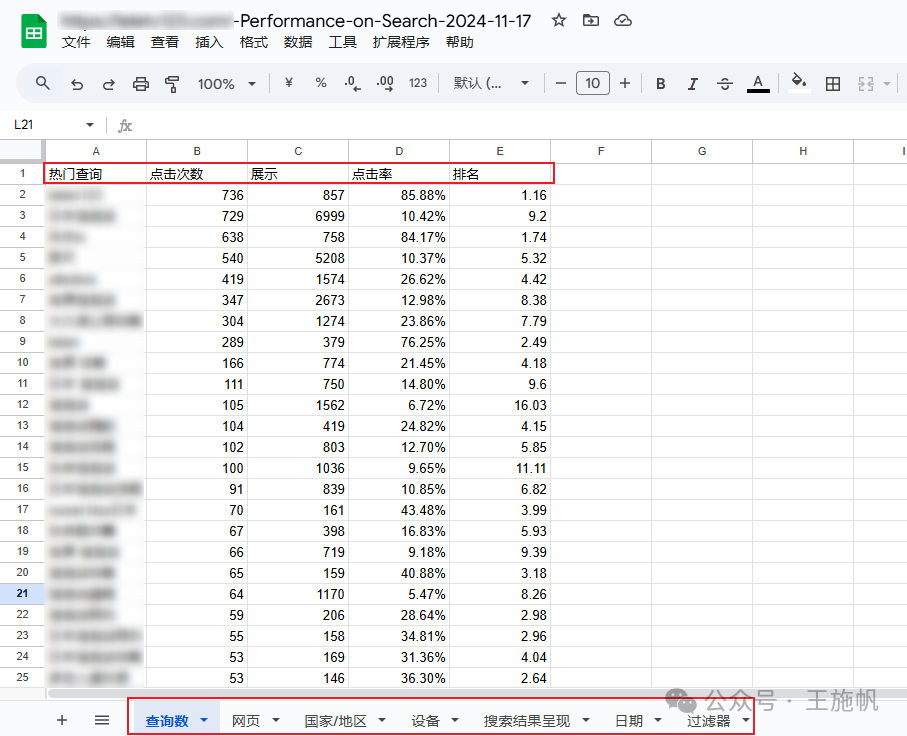Open the 数据 menu

(298, 42)
